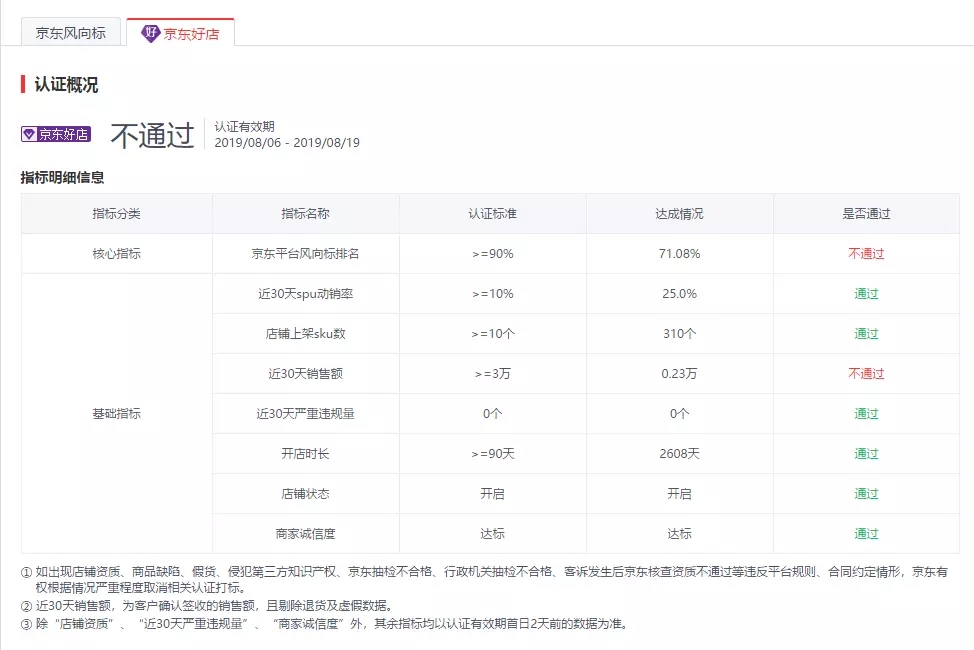Click the 认证标准 column header

[492, 214]
